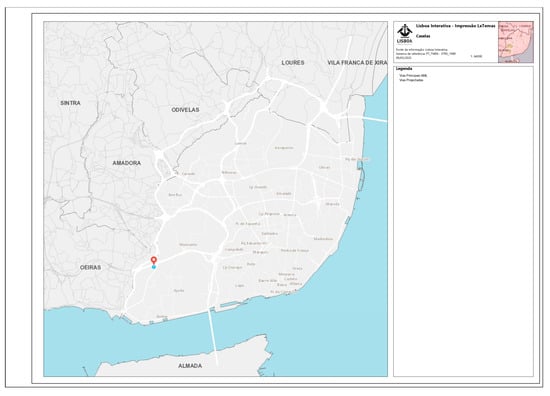Click the blue dot below the pin
The image size is (550, 396).
coord(154,267)
